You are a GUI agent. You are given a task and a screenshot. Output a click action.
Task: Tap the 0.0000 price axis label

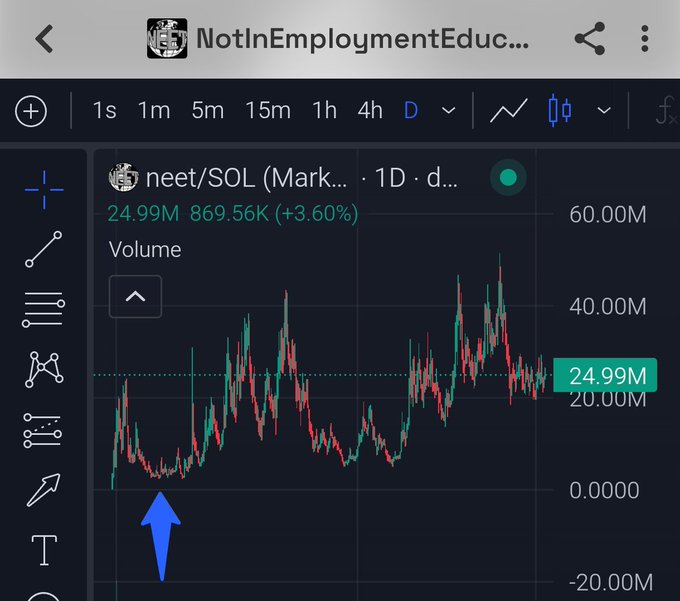tap(604, 490)
